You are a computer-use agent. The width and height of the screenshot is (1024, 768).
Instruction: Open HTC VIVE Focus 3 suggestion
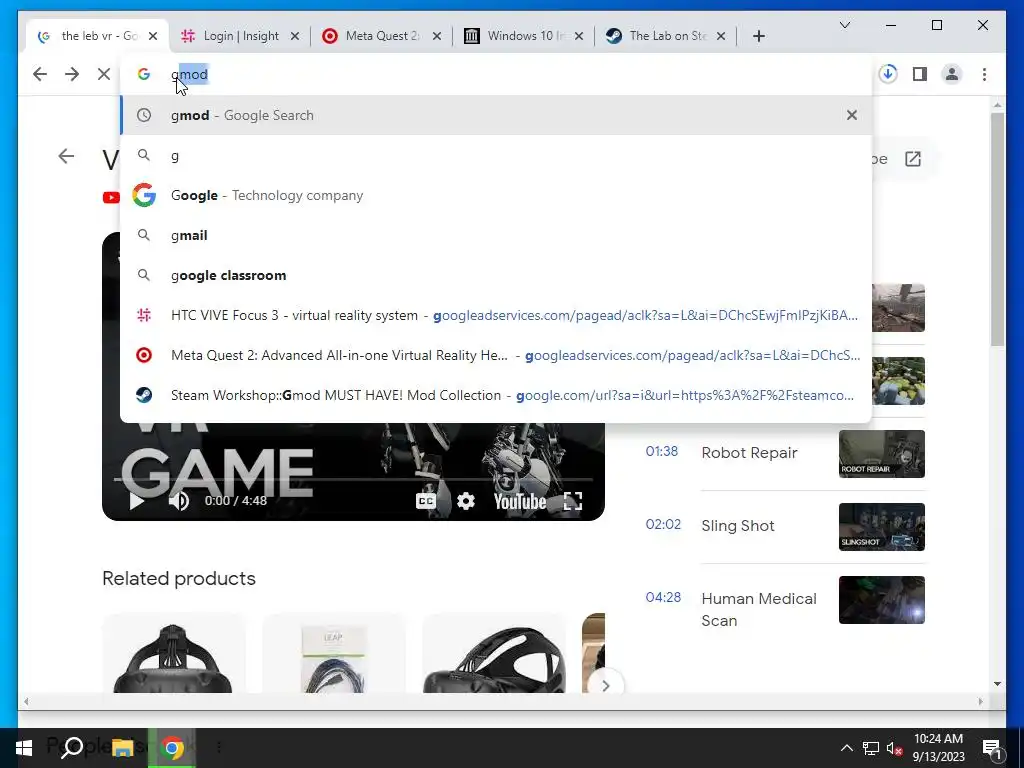point(496,315)
